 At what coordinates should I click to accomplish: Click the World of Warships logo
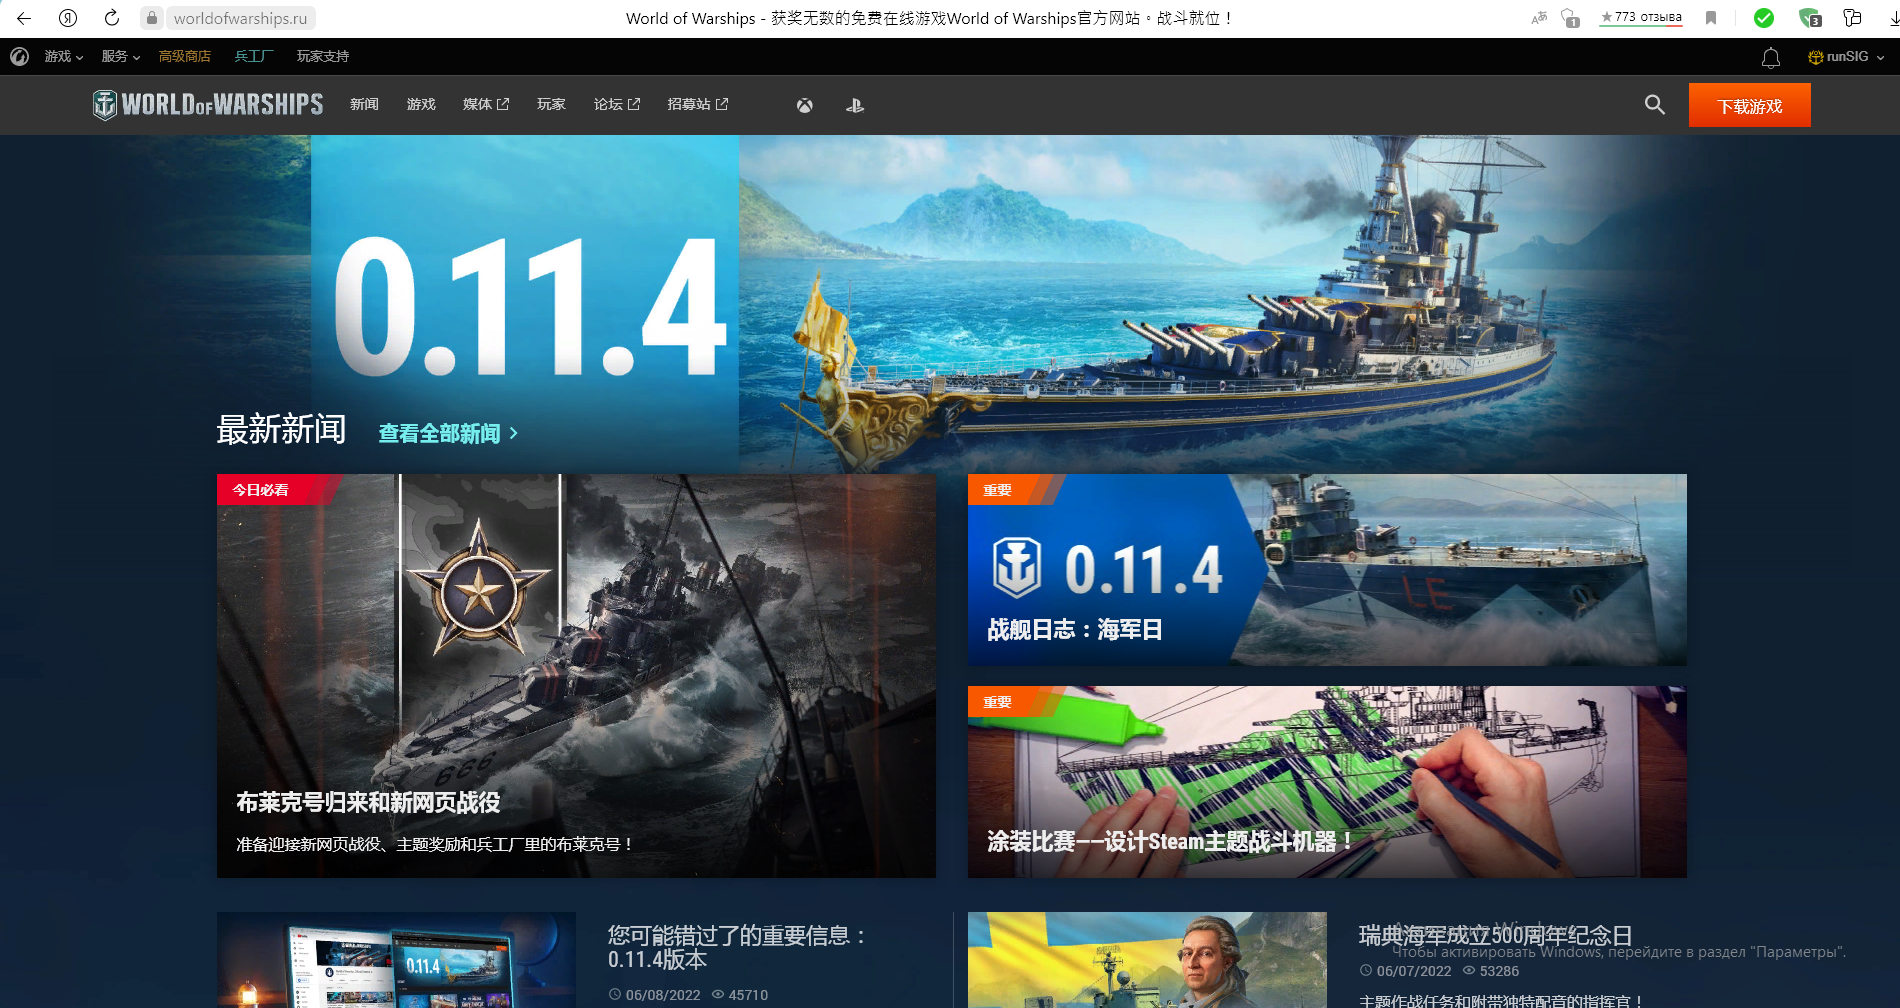(x=208, y=104)
